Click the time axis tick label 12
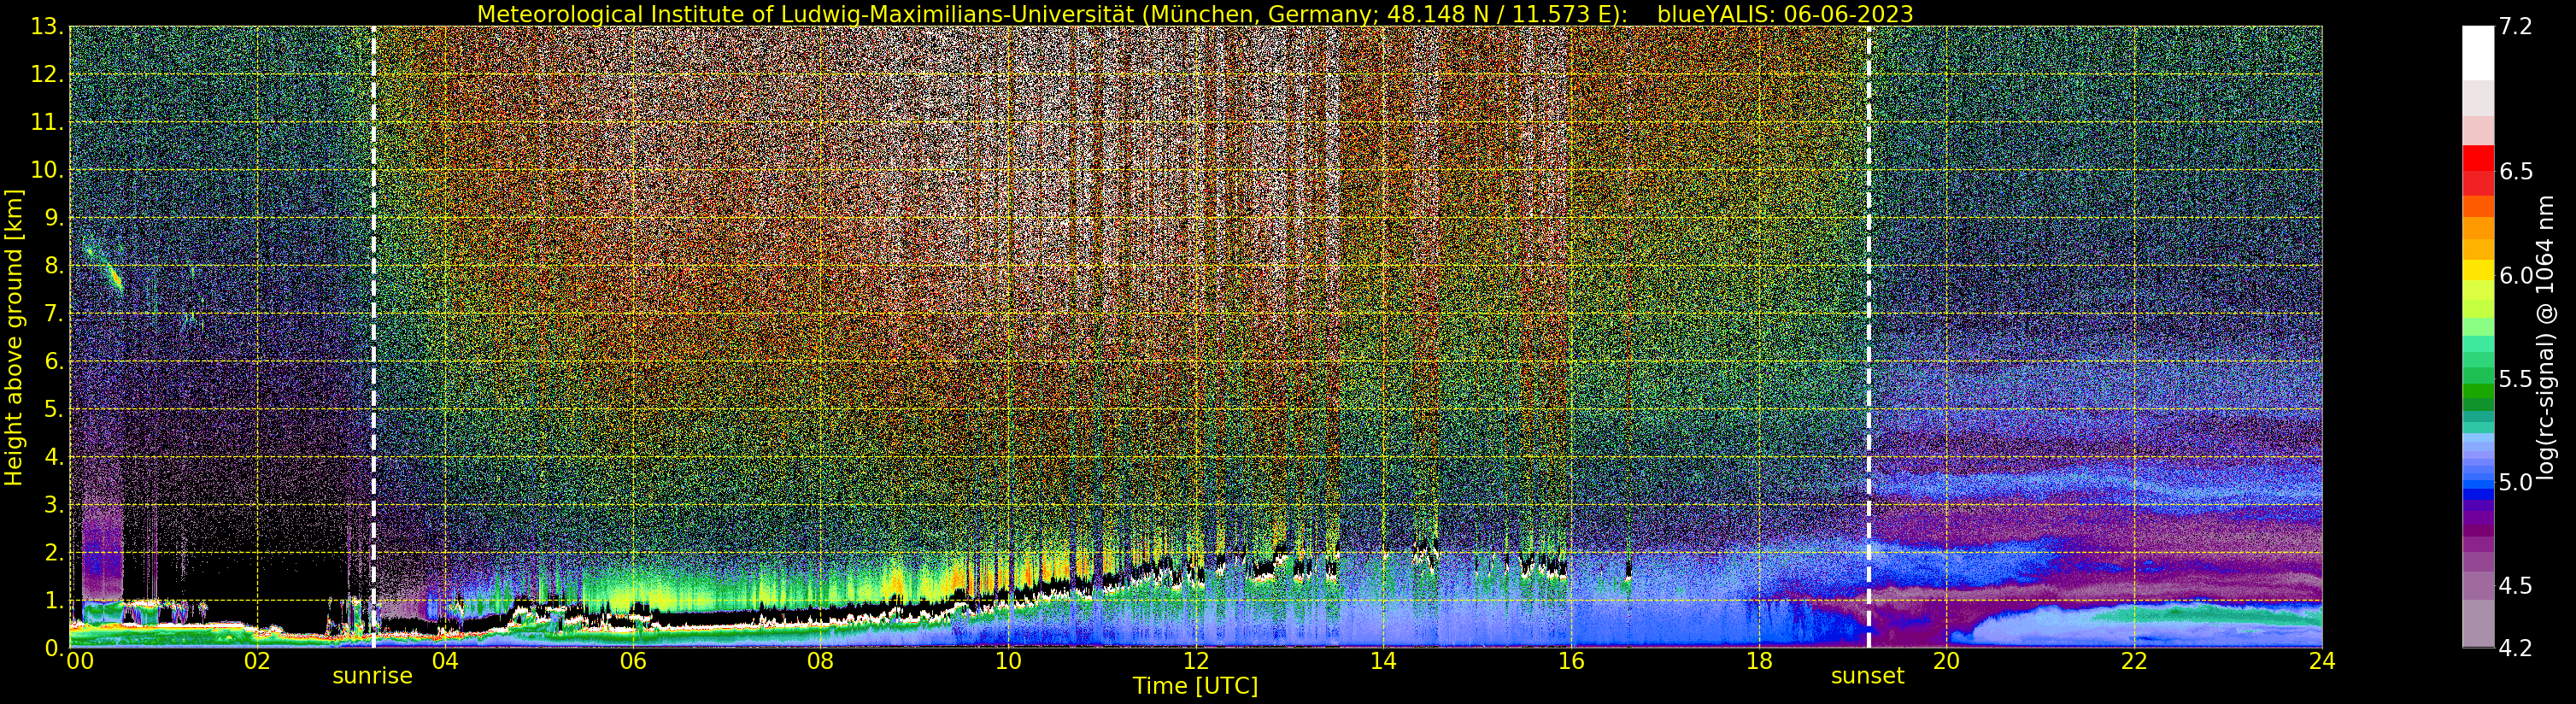This screenshot has width=2576, height=704. click(x=1196, y=661)
